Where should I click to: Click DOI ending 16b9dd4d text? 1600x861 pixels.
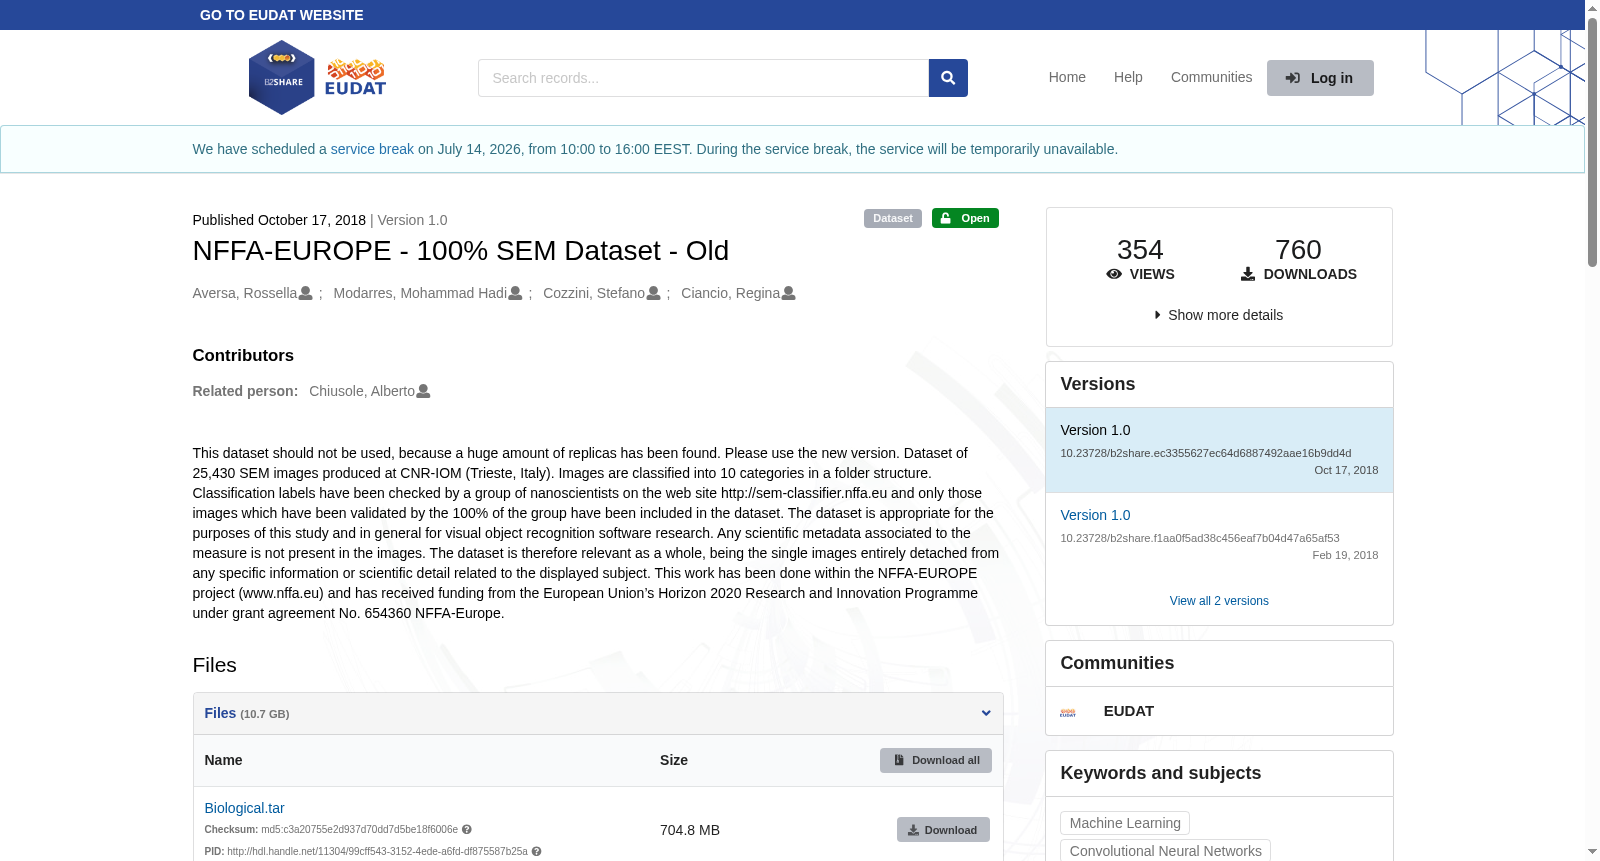[x=1205, y=453]
